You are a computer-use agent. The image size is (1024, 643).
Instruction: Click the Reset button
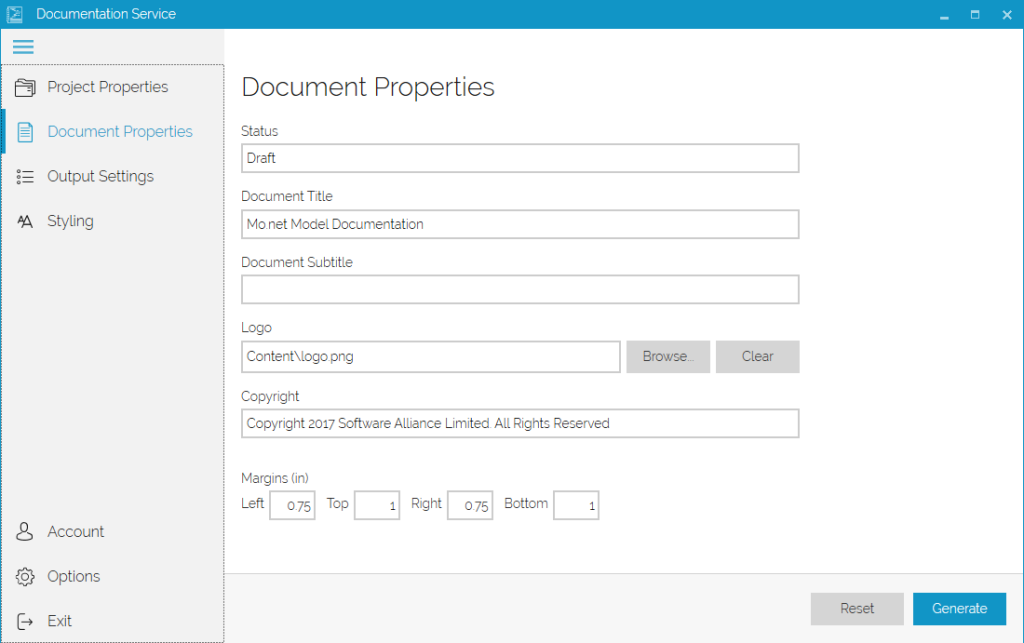tap(857, 608)
